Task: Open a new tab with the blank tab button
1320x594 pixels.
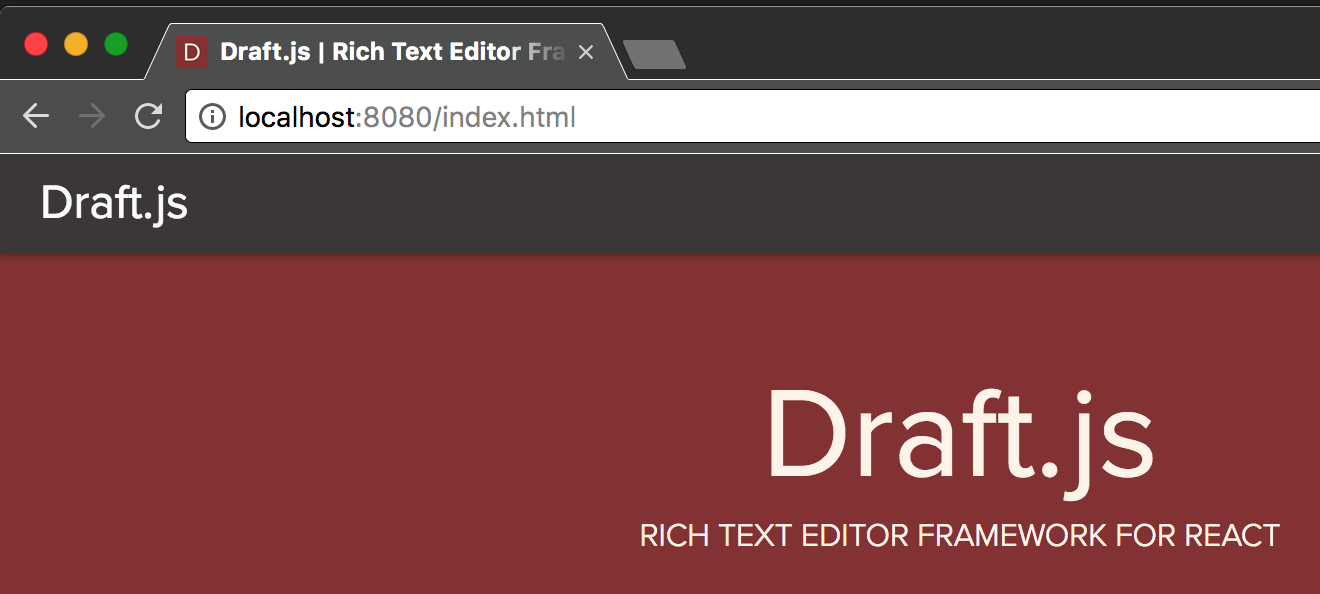Action: coord(654,54)
